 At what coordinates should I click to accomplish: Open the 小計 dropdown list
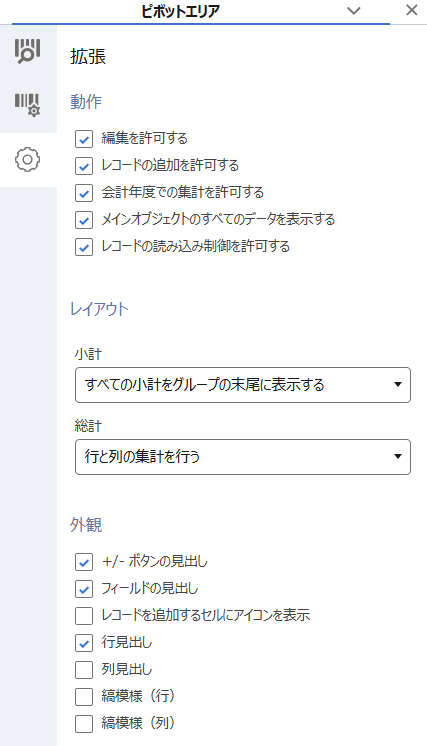click(243, 385)
